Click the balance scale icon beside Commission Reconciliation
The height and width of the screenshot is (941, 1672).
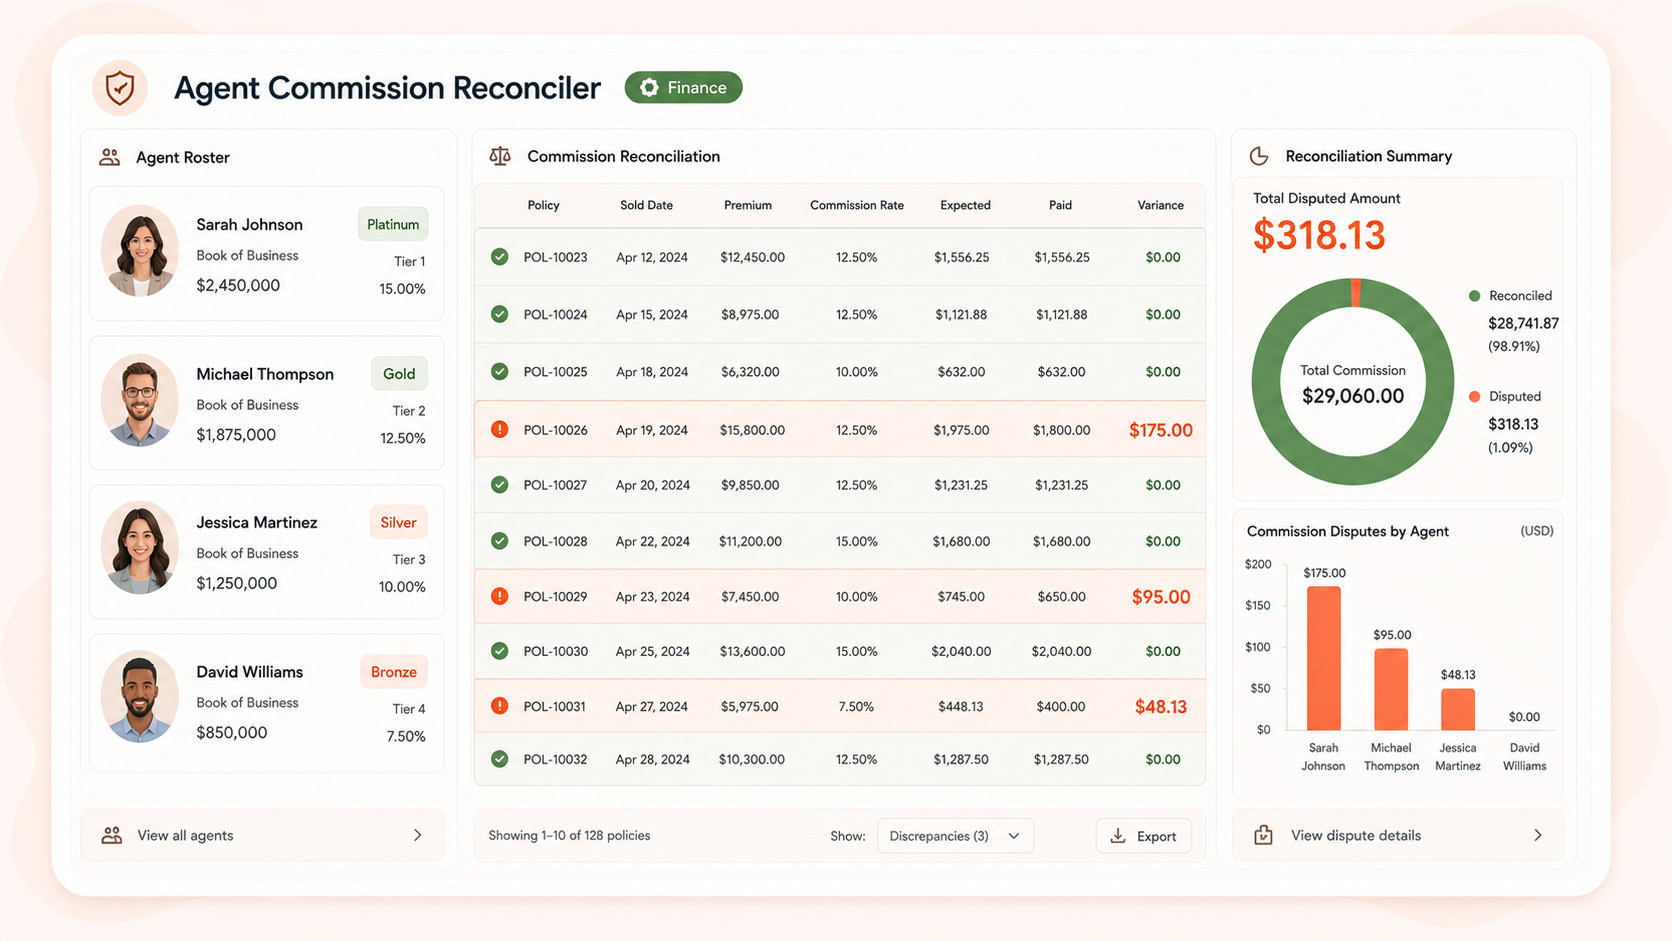(x=500, y=156)
